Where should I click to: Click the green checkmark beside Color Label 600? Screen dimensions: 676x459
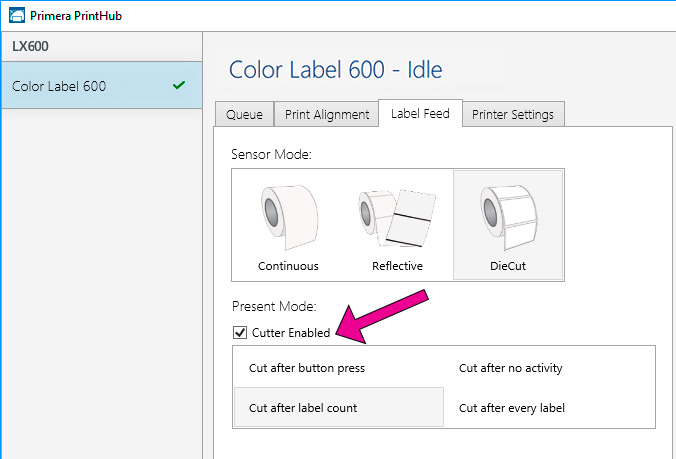(x=179, y=85)
